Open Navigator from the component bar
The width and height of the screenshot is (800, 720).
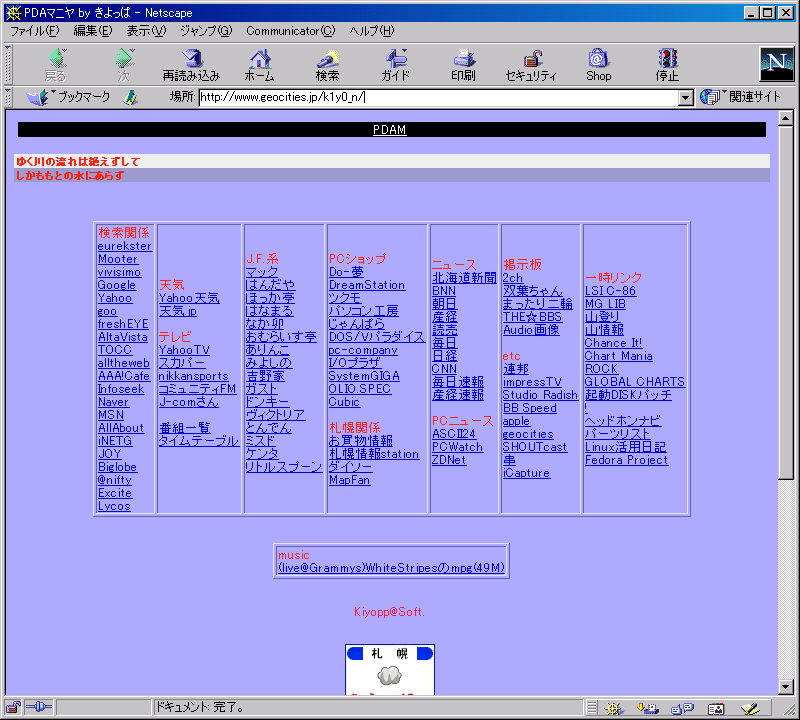tap(614, 708)
